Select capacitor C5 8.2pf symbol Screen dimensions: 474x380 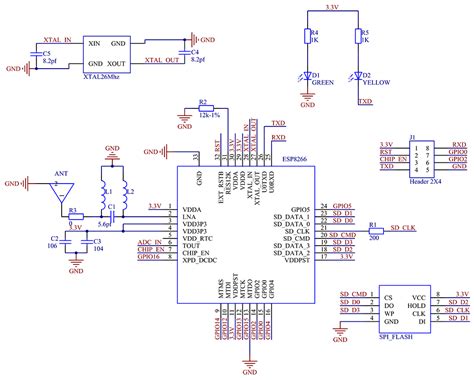tap(36, 53)
